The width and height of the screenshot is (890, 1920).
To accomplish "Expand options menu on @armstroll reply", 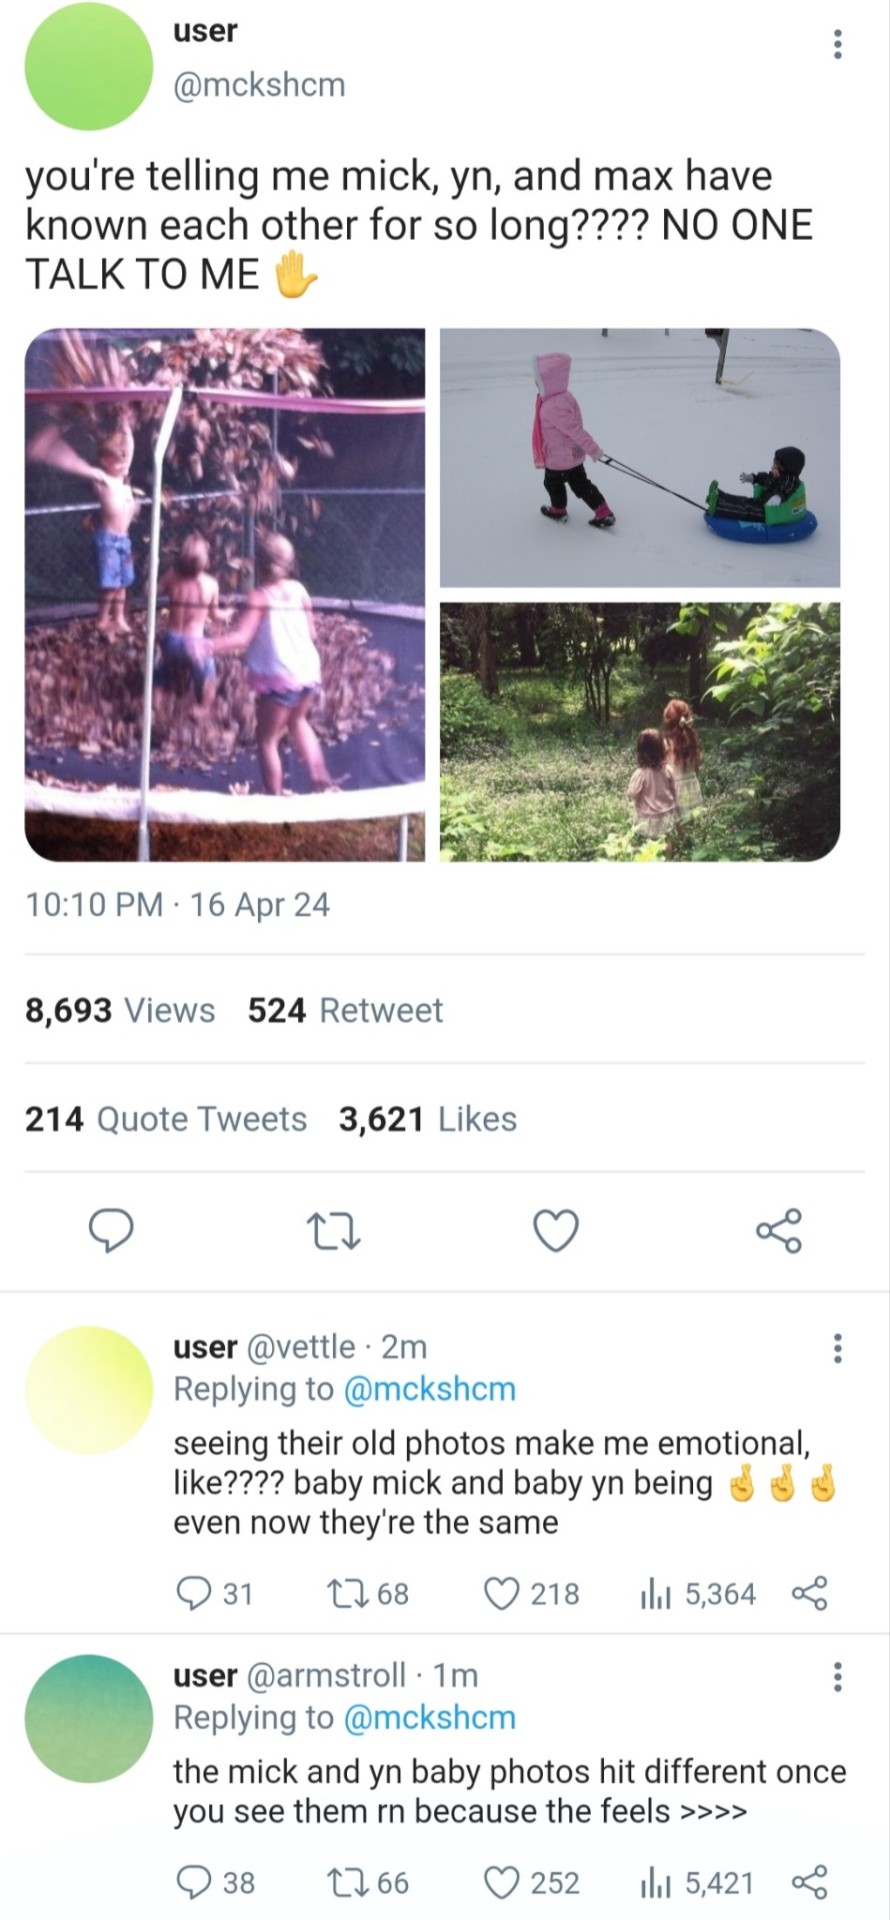I will pyautogui.click(x=838, y=1676).
